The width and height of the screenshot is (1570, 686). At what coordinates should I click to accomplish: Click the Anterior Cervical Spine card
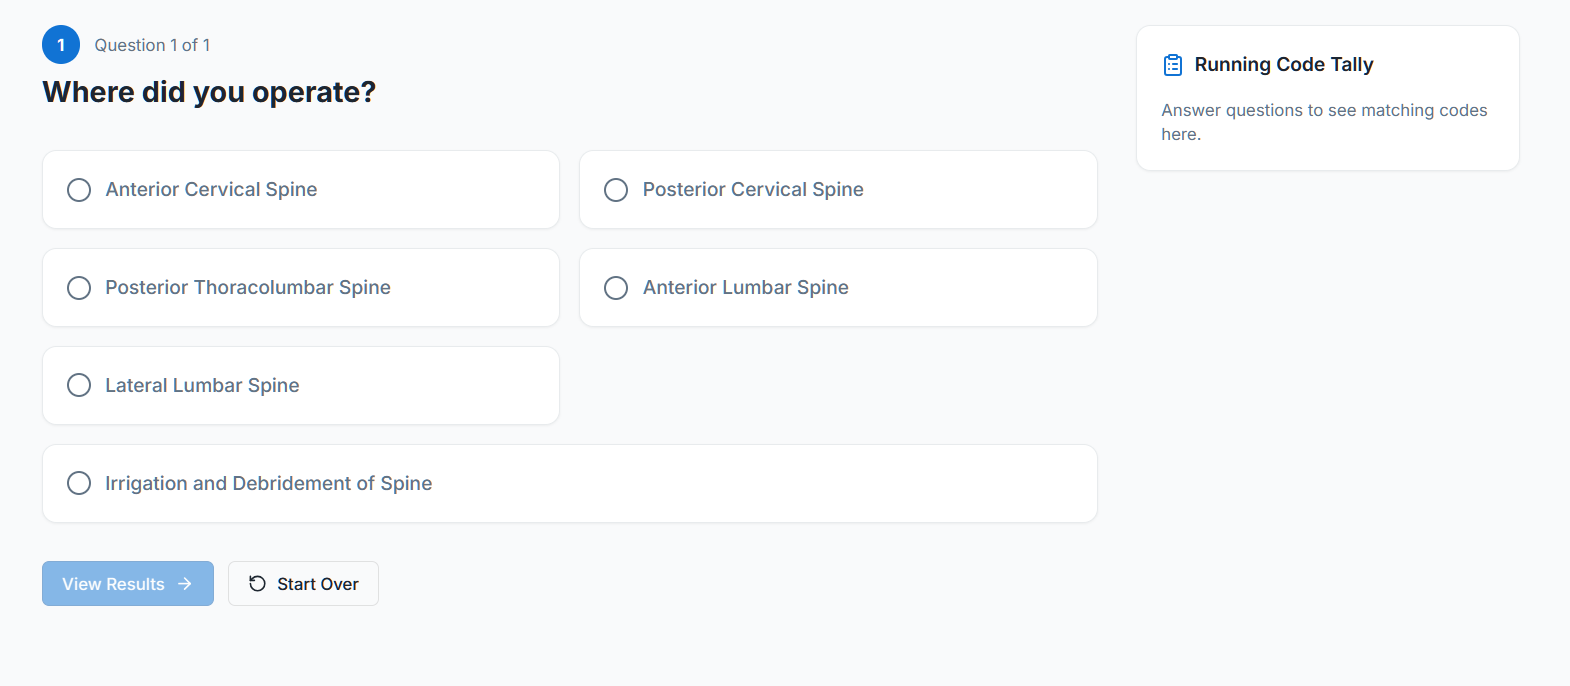click(300, 189)
